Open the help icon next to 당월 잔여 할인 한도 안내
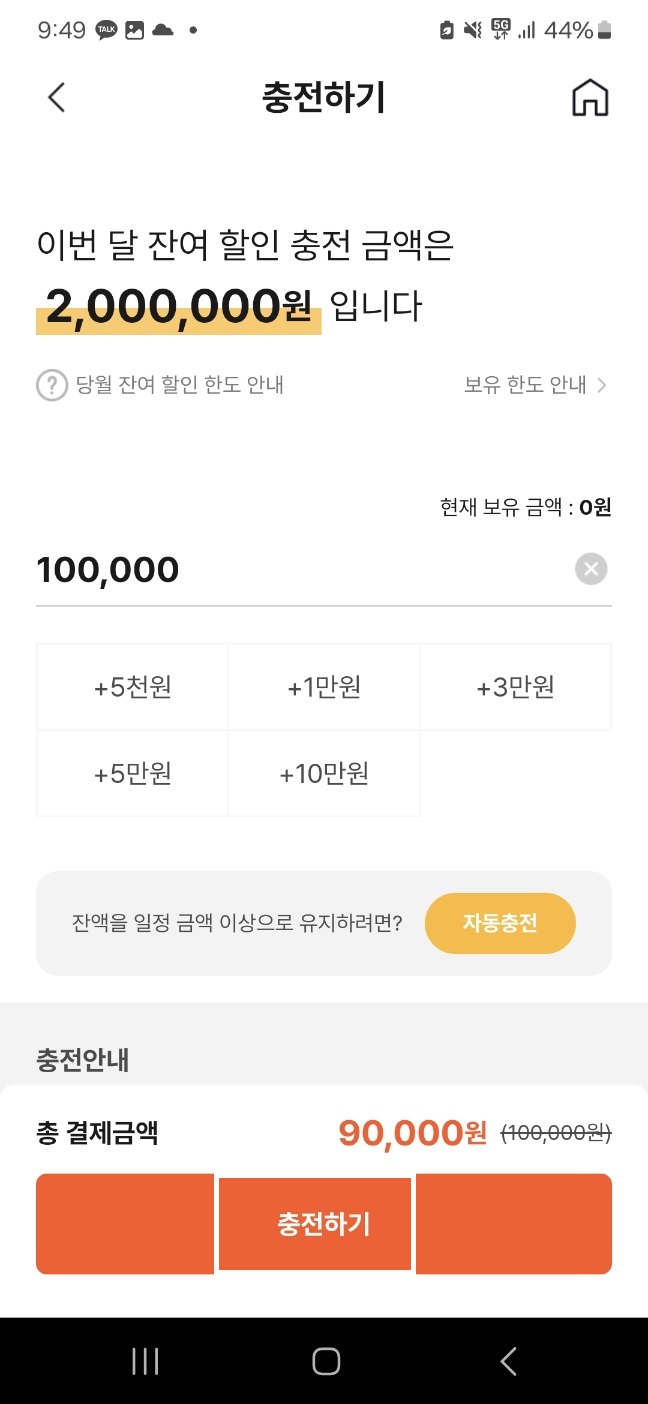Screen dimensions: 648x1404 (51, 385)
